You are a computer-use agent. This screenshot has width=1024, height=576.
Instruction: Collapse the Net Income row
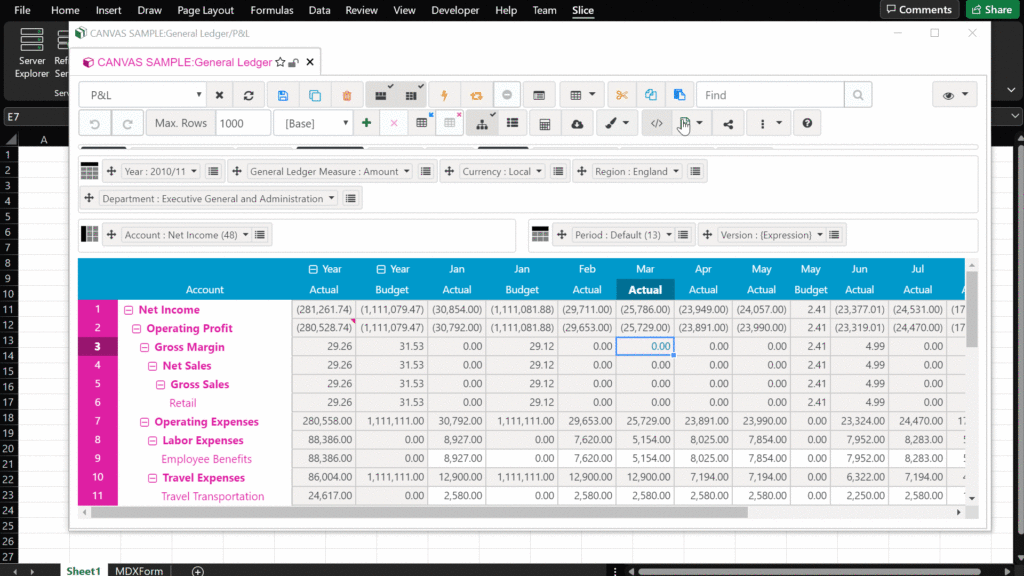129,310
